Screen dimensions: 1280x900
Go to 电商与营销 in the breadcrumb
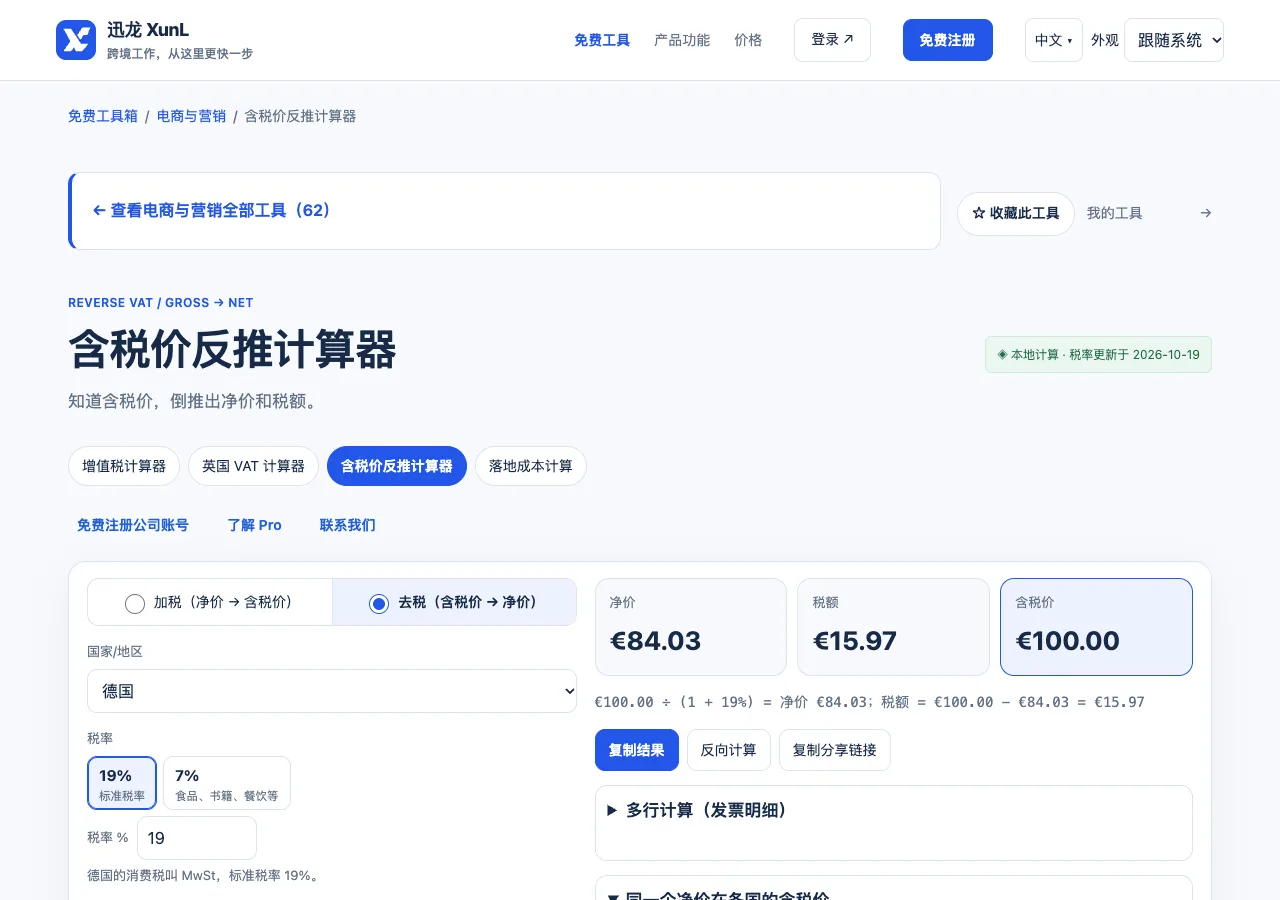pyautogui.click(x=191, y=116)
